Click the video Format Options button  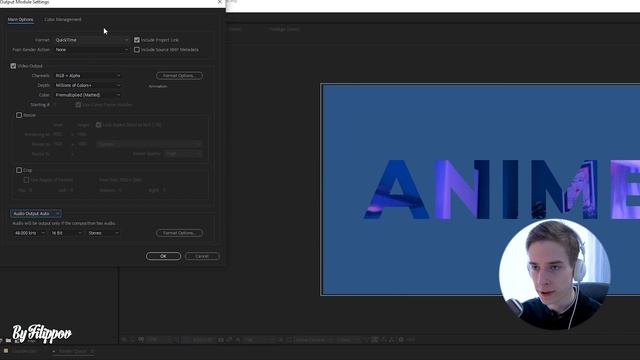tap(179, 76)
